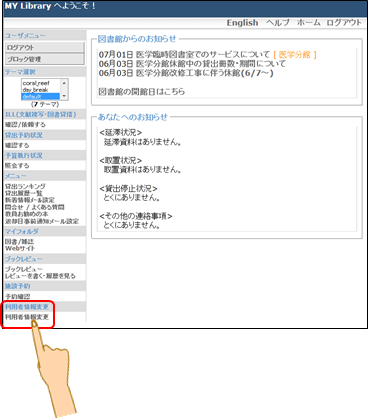
Task: Open 新着情報メール設定 link
Action: click(30, 200)
